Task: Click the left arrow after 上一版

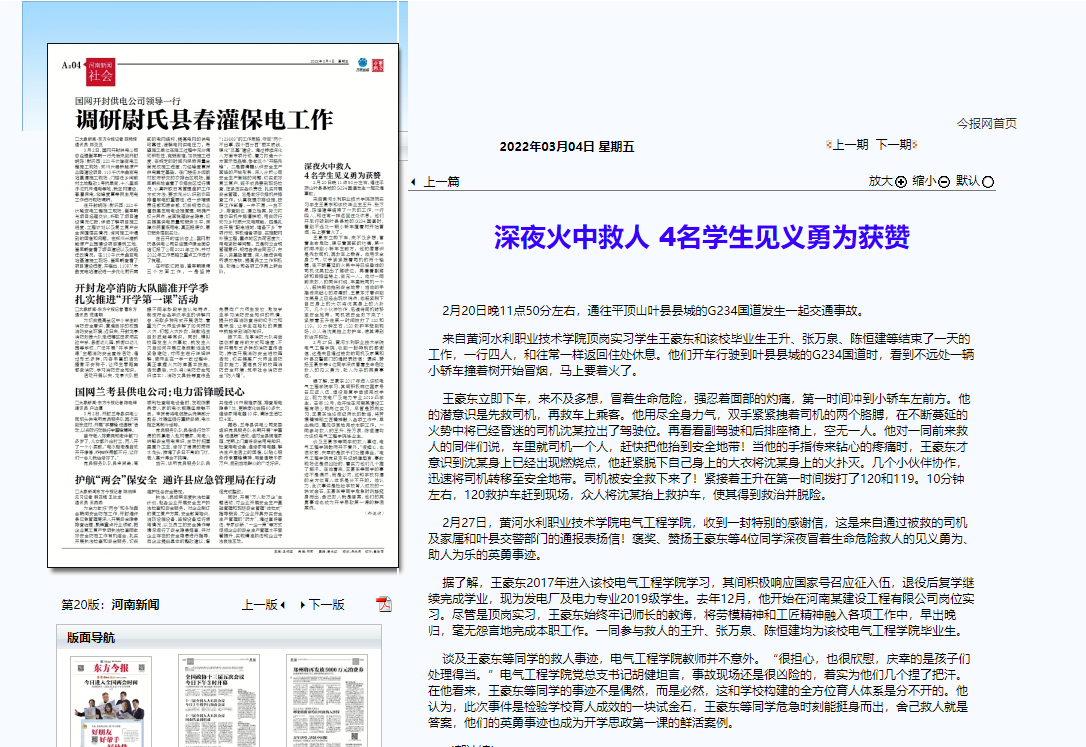Action: (283, 605)
